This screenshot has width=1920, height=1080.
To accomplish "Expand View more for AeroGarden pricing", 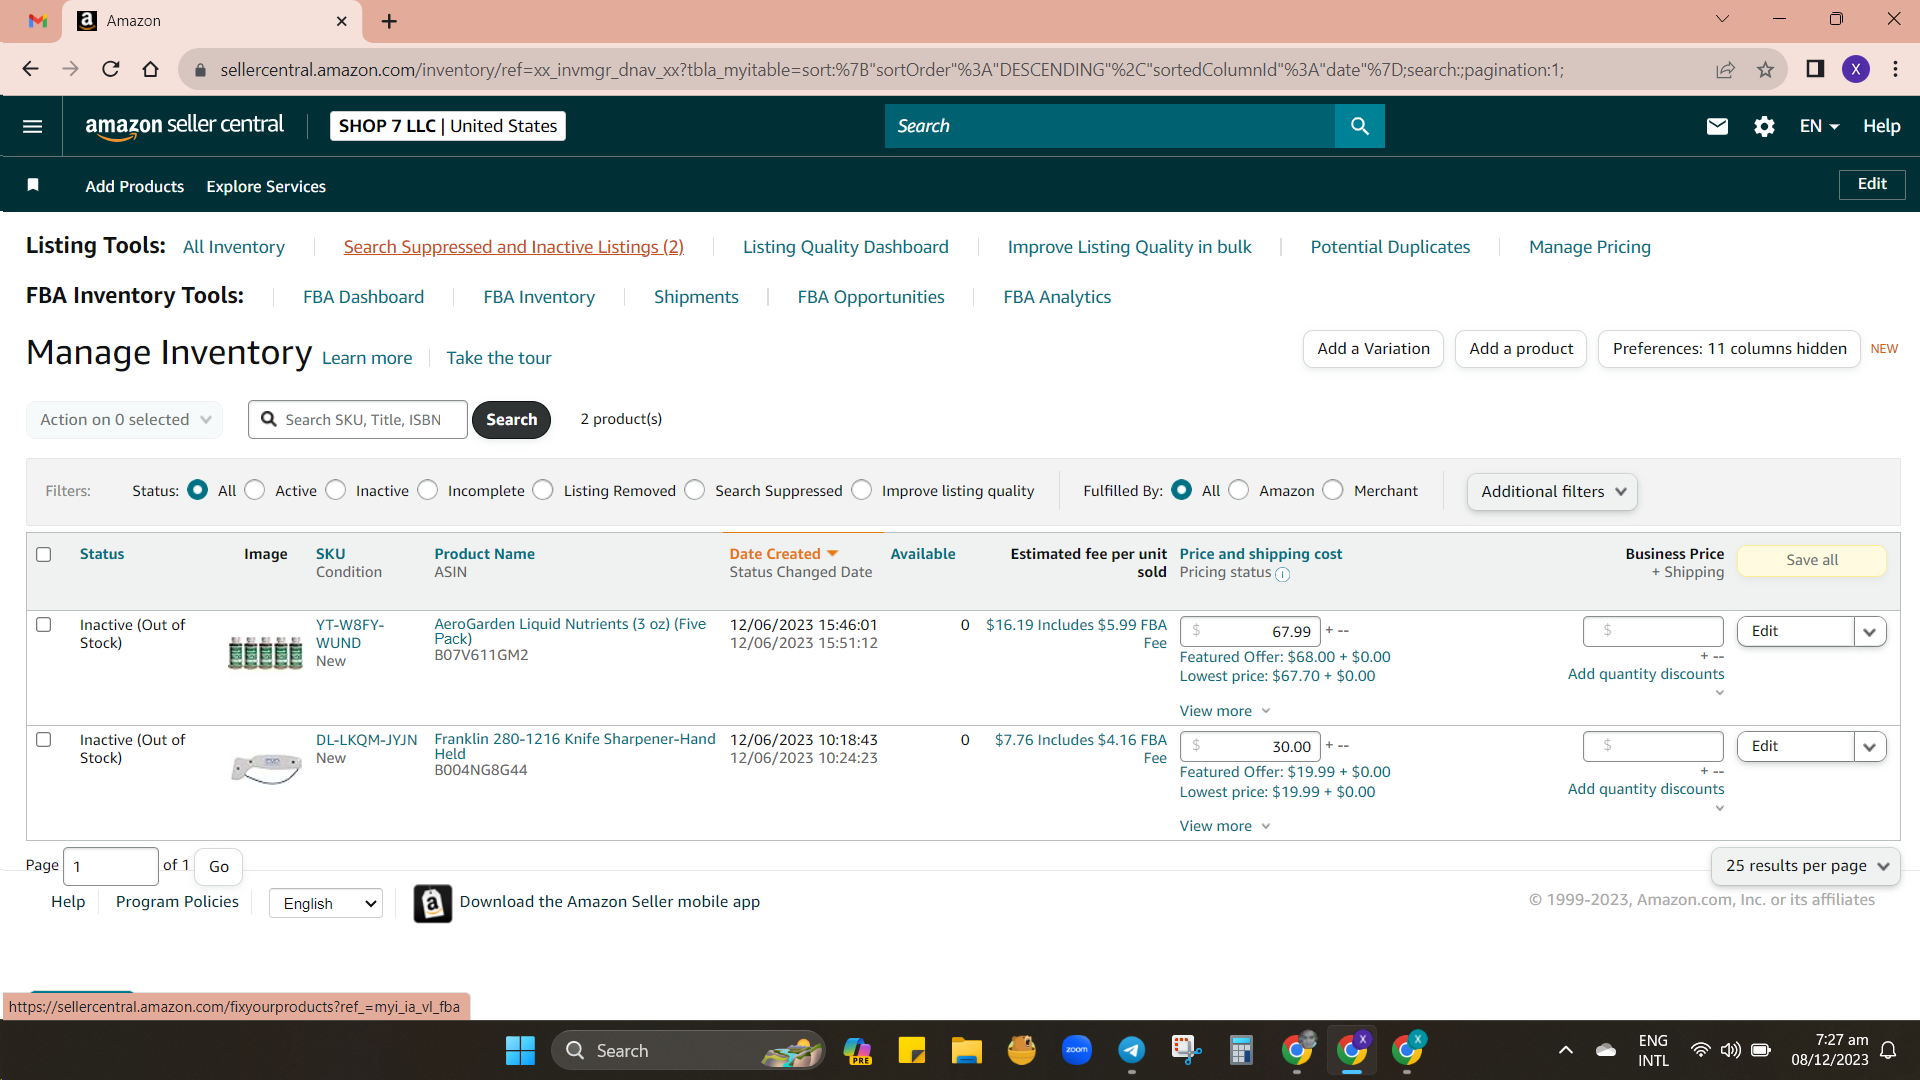I will pyautogui.click(x=1225, y=711).
